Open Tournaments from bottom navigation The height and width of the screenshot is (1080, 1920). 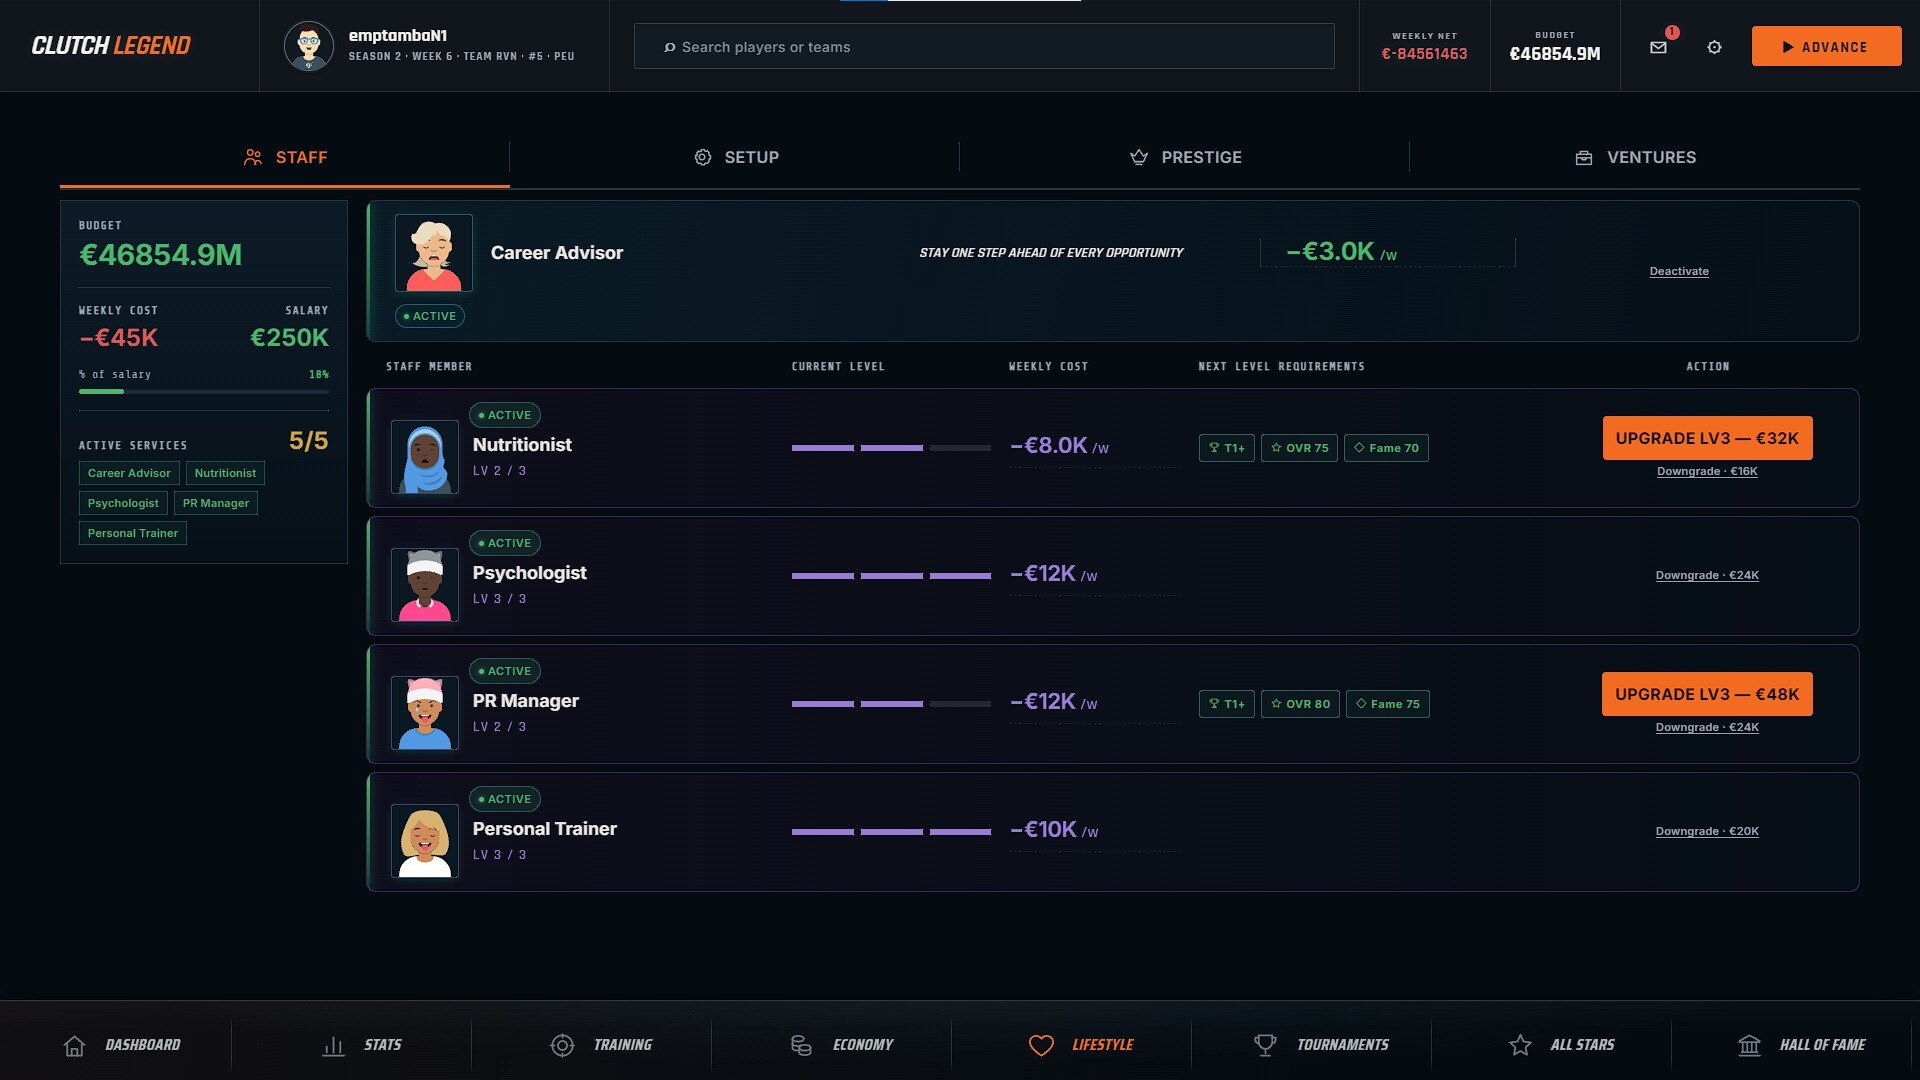click(1321, 1045)
